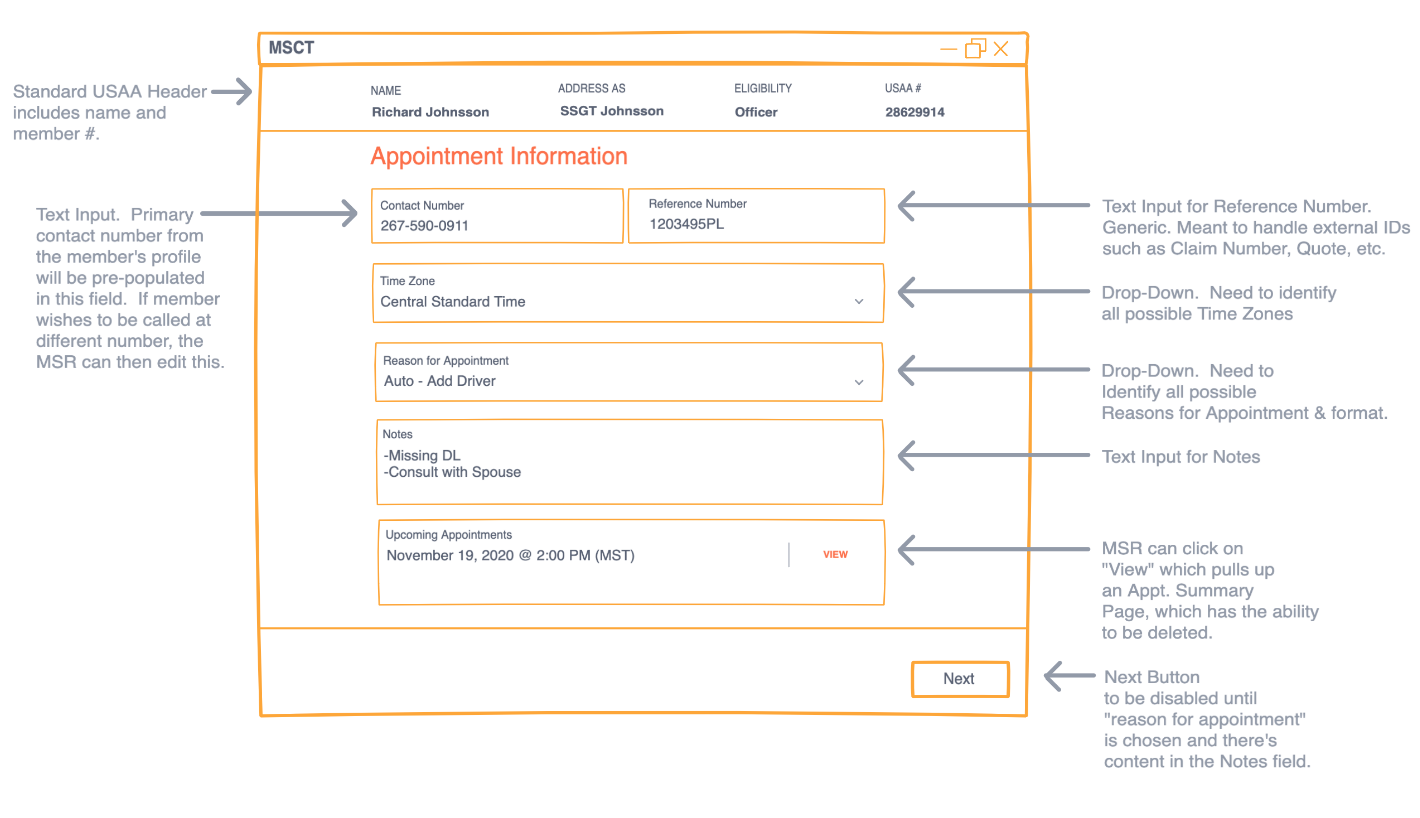Click the MSCT window title
The width and height of the screenshot is (1420, 818).
pyautogui.click(x=291, y=48)
